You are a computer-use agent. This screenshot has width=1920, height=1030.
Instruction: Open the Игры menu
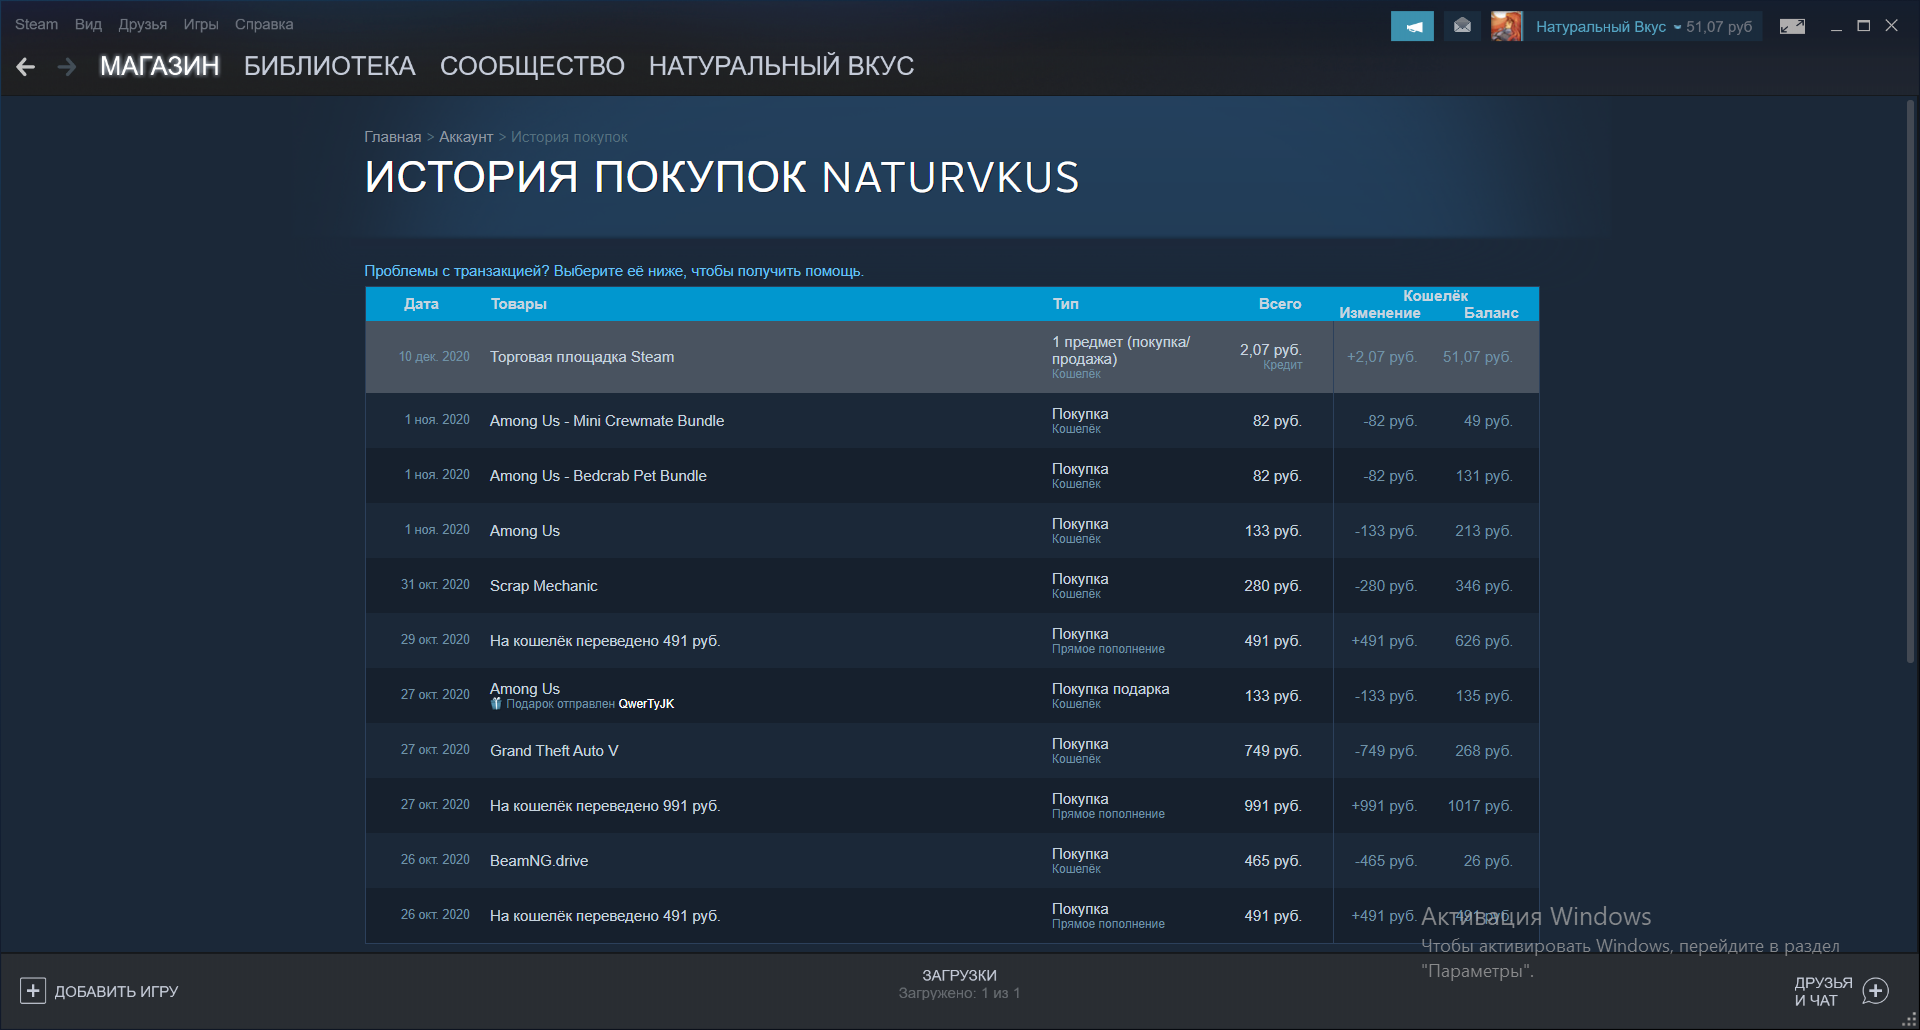[x=201, y=24]
